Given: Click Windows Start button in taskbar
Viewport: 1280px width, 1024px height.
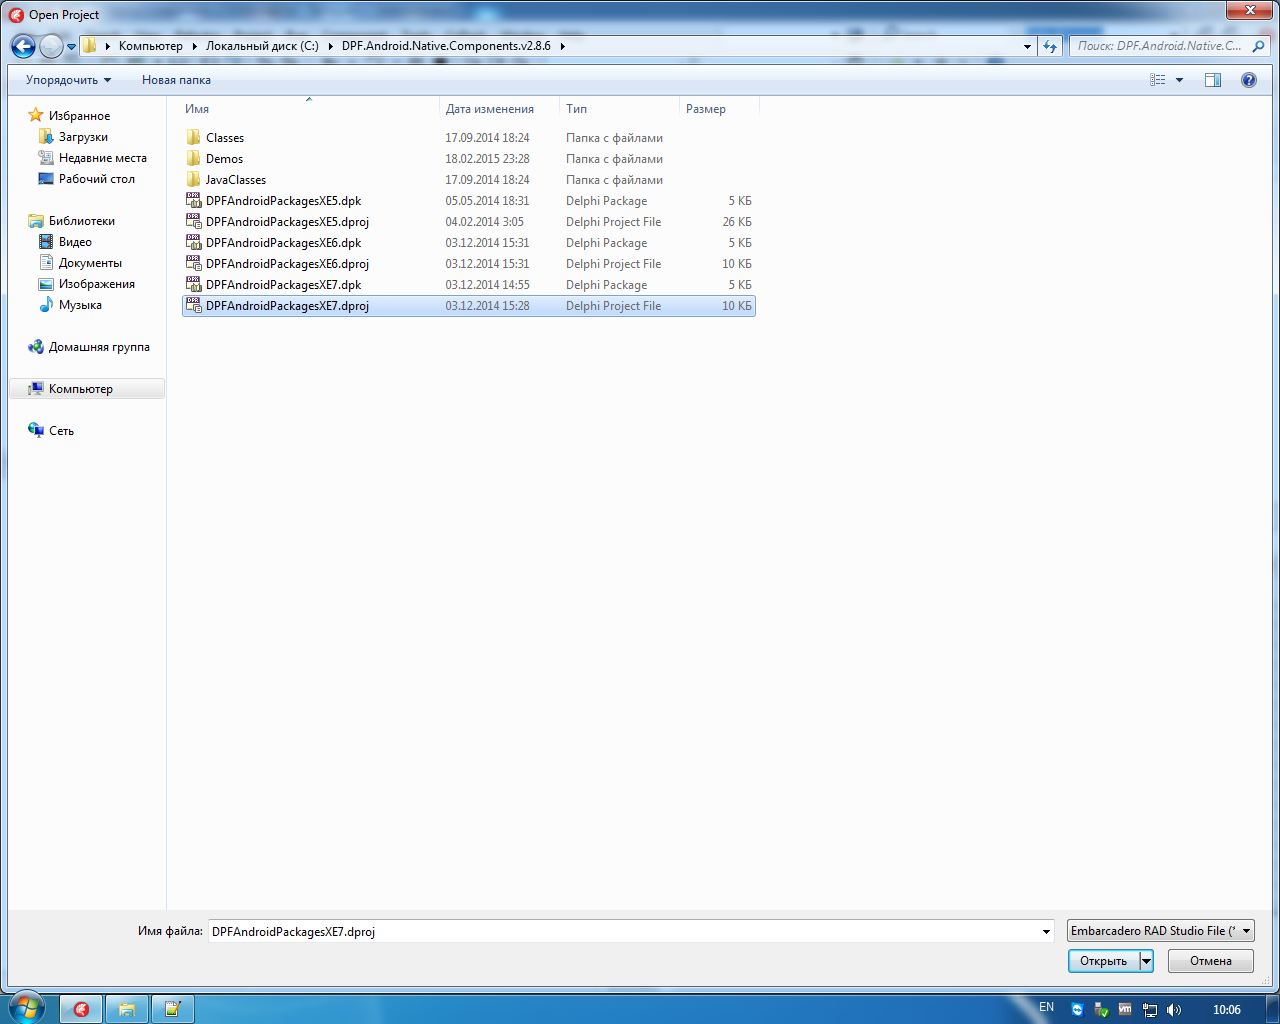Looking at the screenshot, I should 26,1008.
